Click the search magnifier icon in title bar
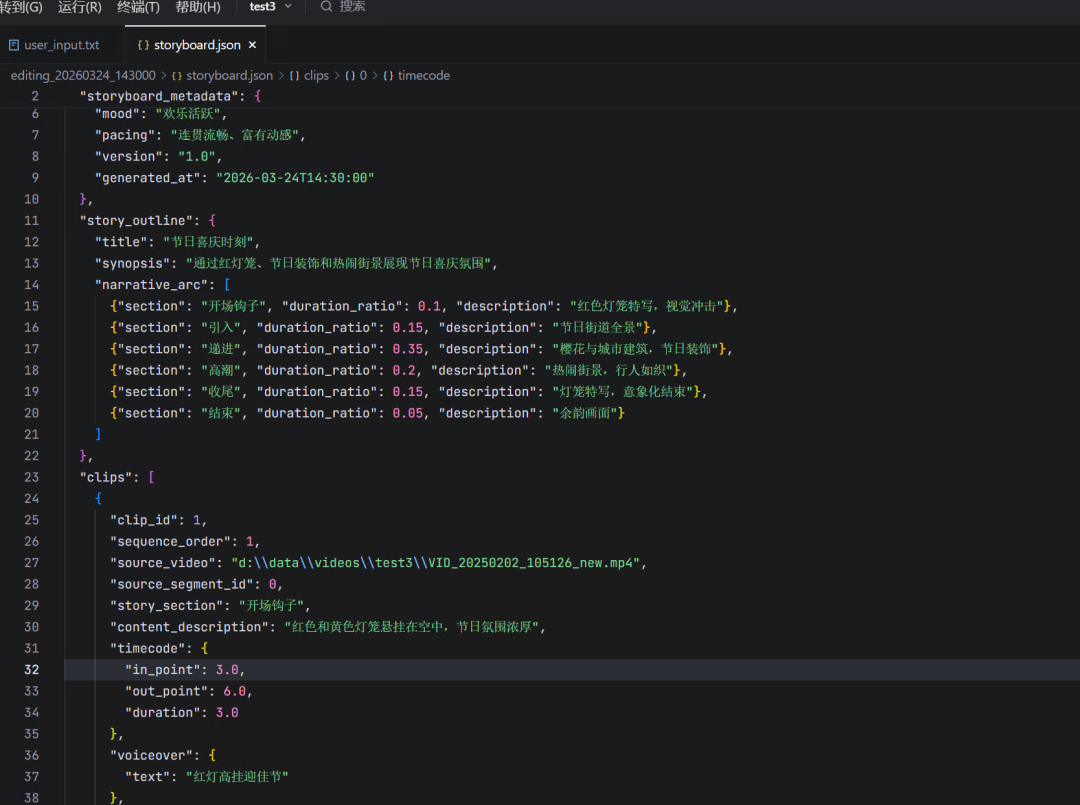 coord(326,7)
